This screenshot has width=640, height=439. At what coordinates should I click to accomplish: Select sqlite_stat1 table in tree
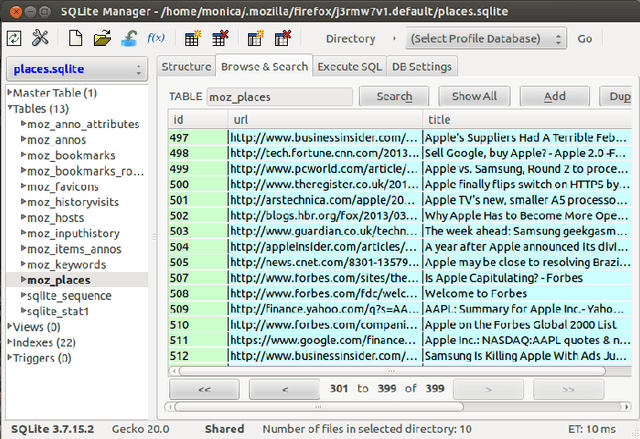pyautogui.click(x=58, y=311)
